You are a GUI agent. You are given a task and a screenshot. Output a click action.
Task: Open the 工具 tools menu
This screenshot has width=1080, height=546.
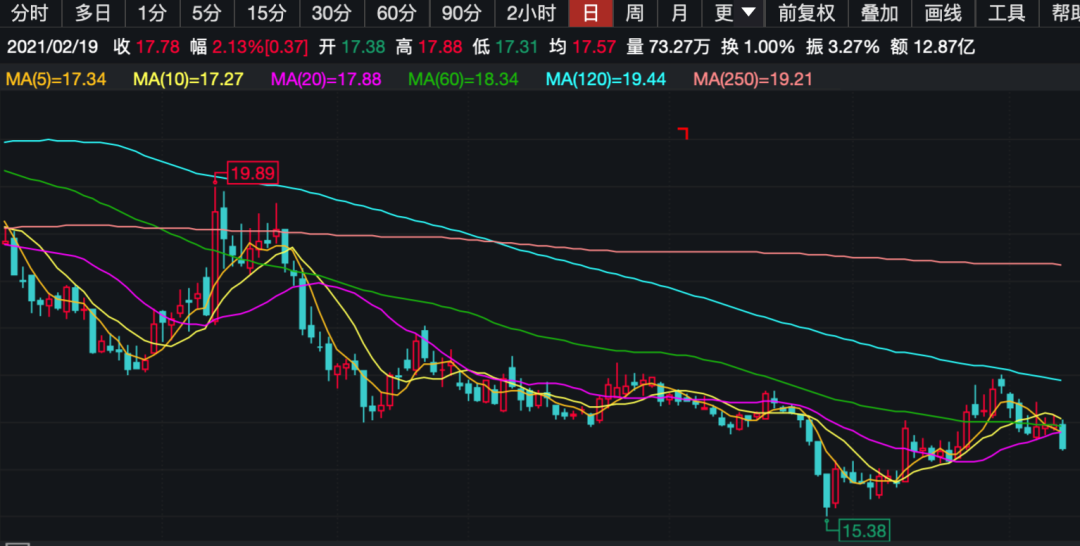tap(1006, 13)
